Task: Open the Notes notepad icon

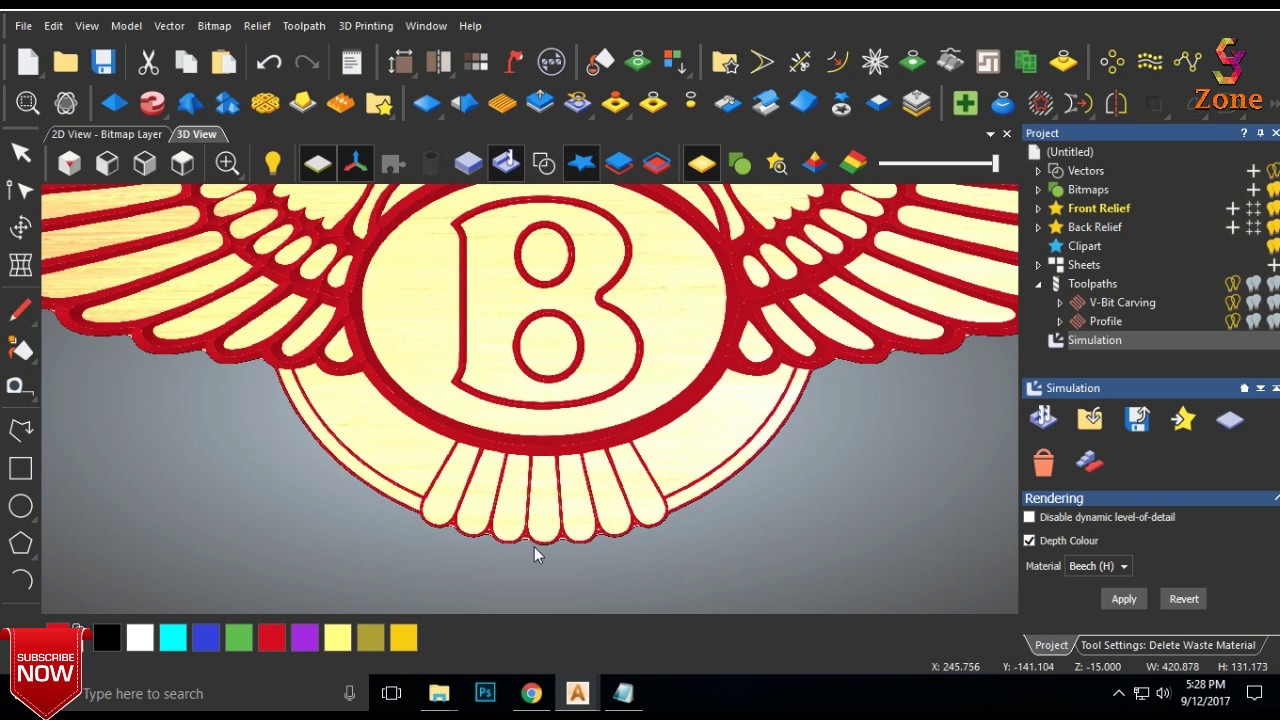Action: 351,62
